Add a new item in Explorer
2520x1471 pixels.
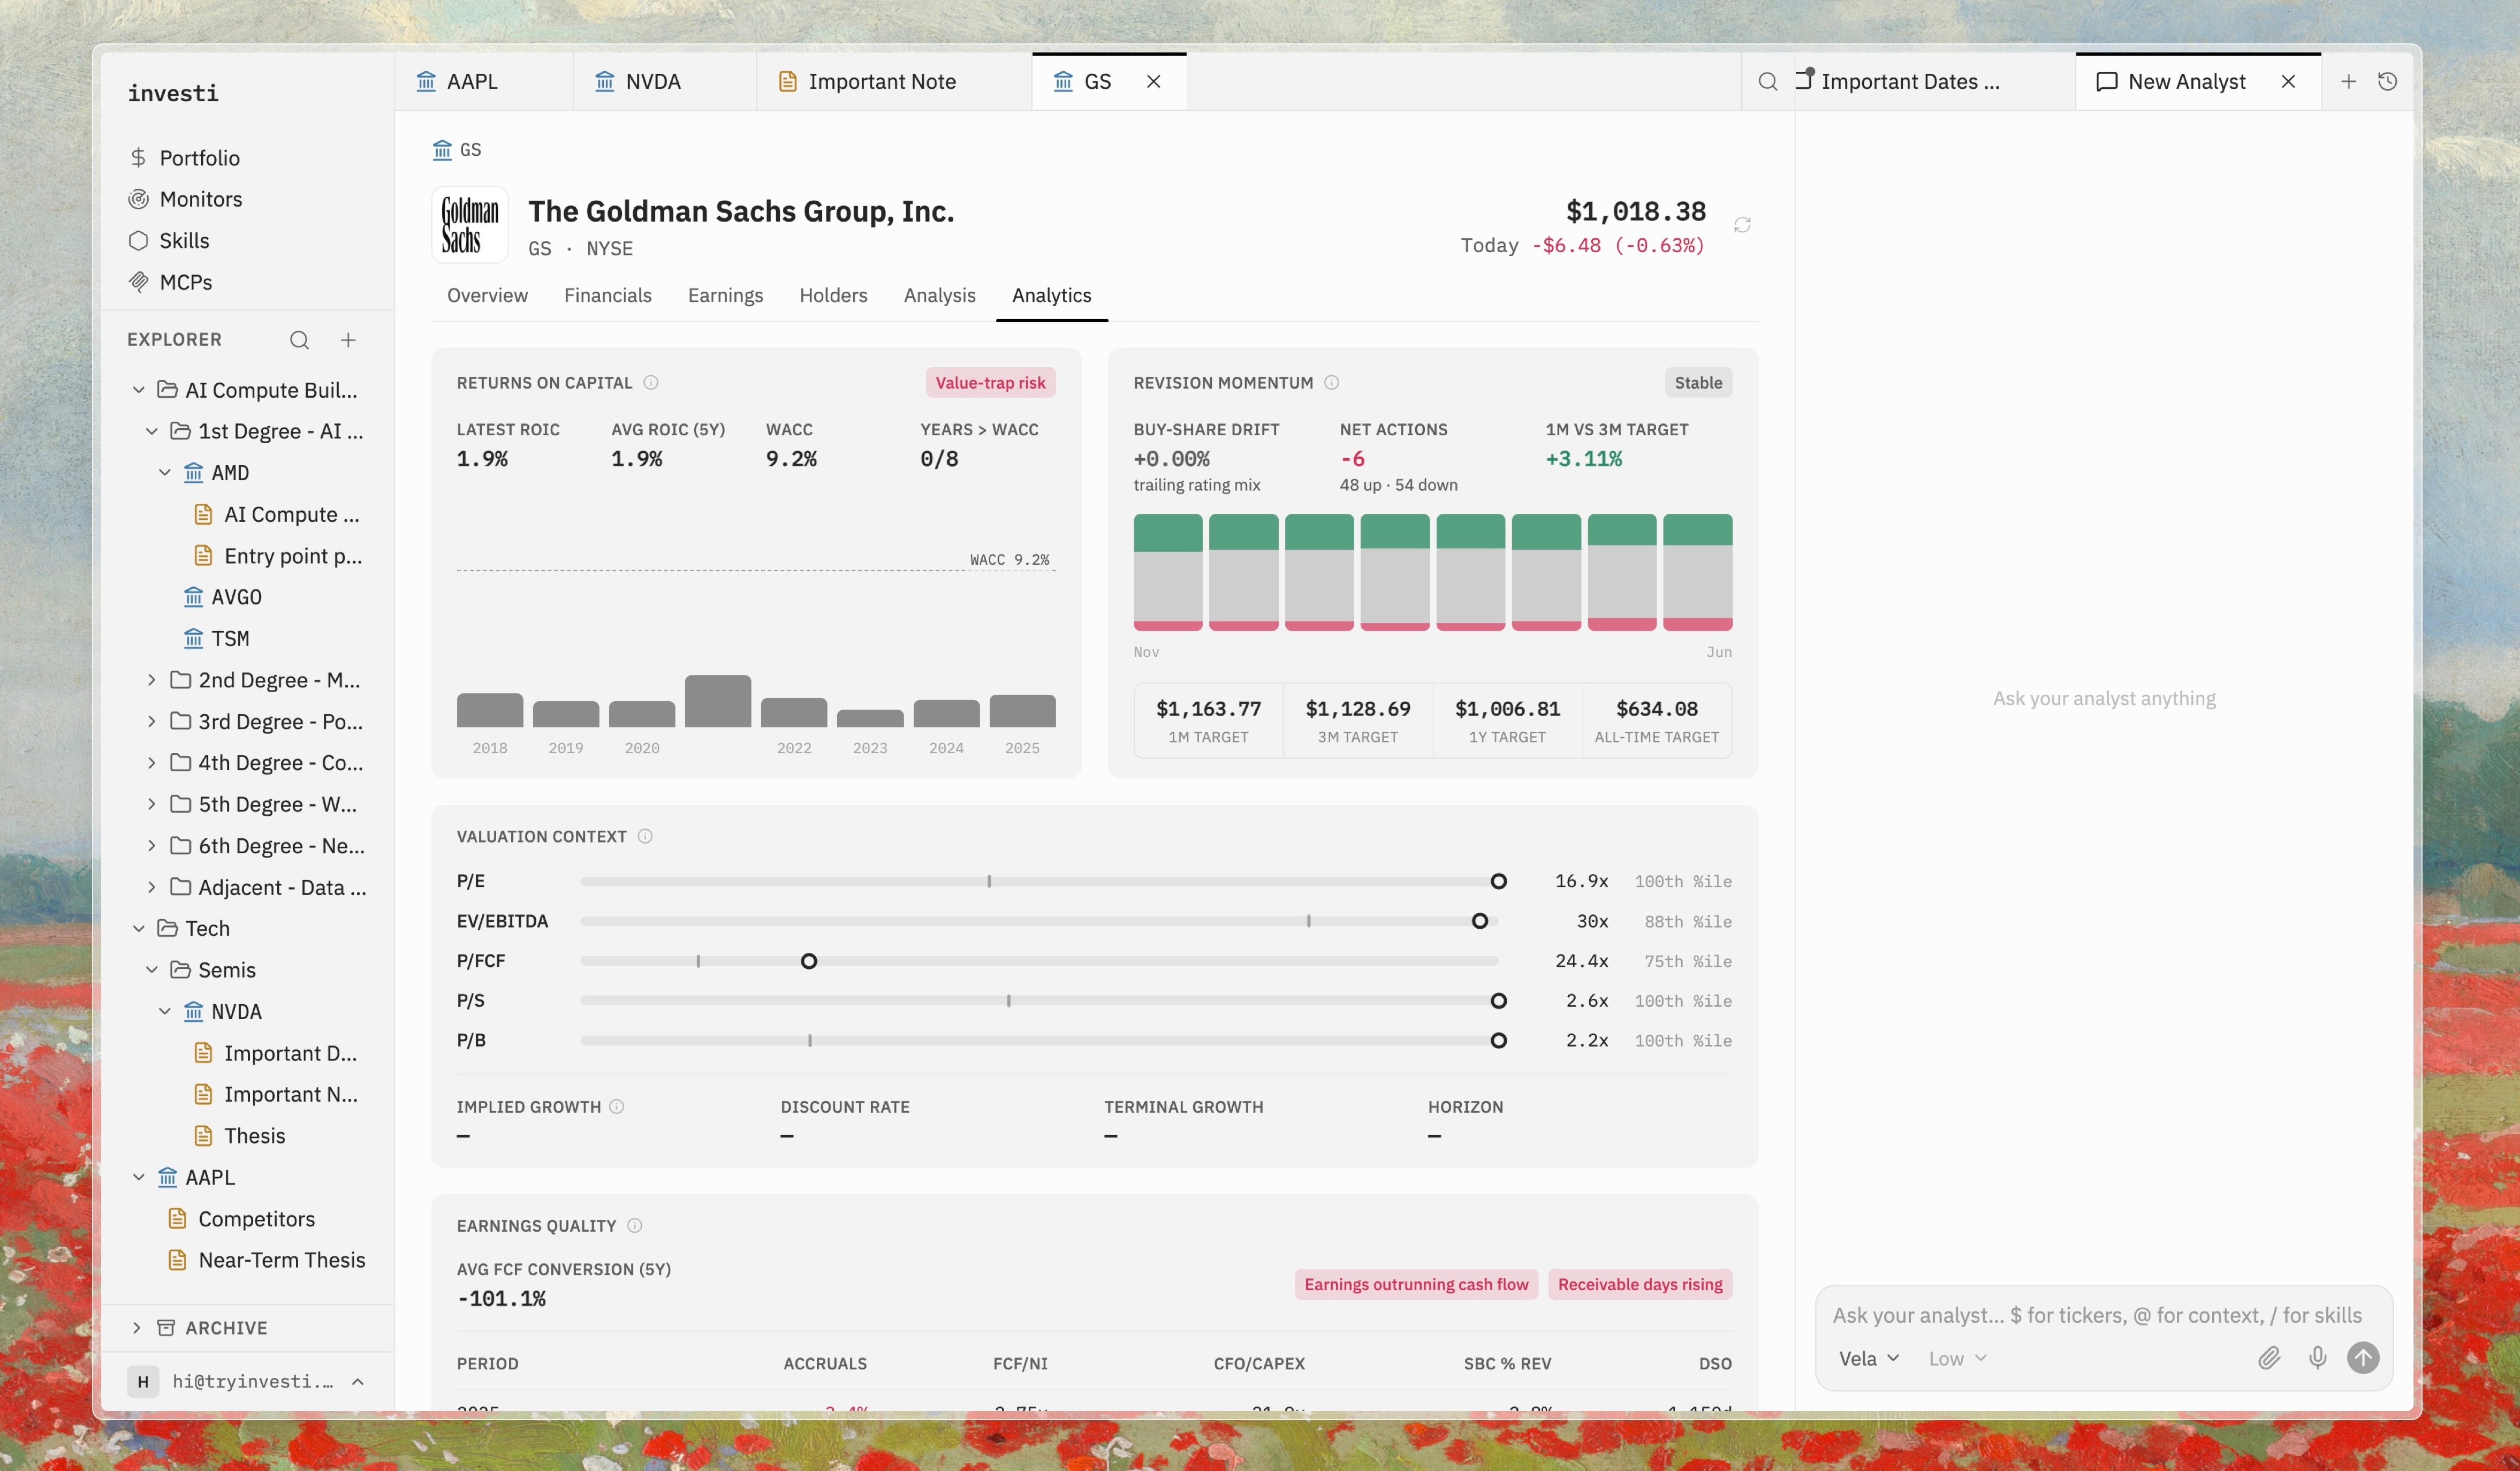tap(348, 340)
